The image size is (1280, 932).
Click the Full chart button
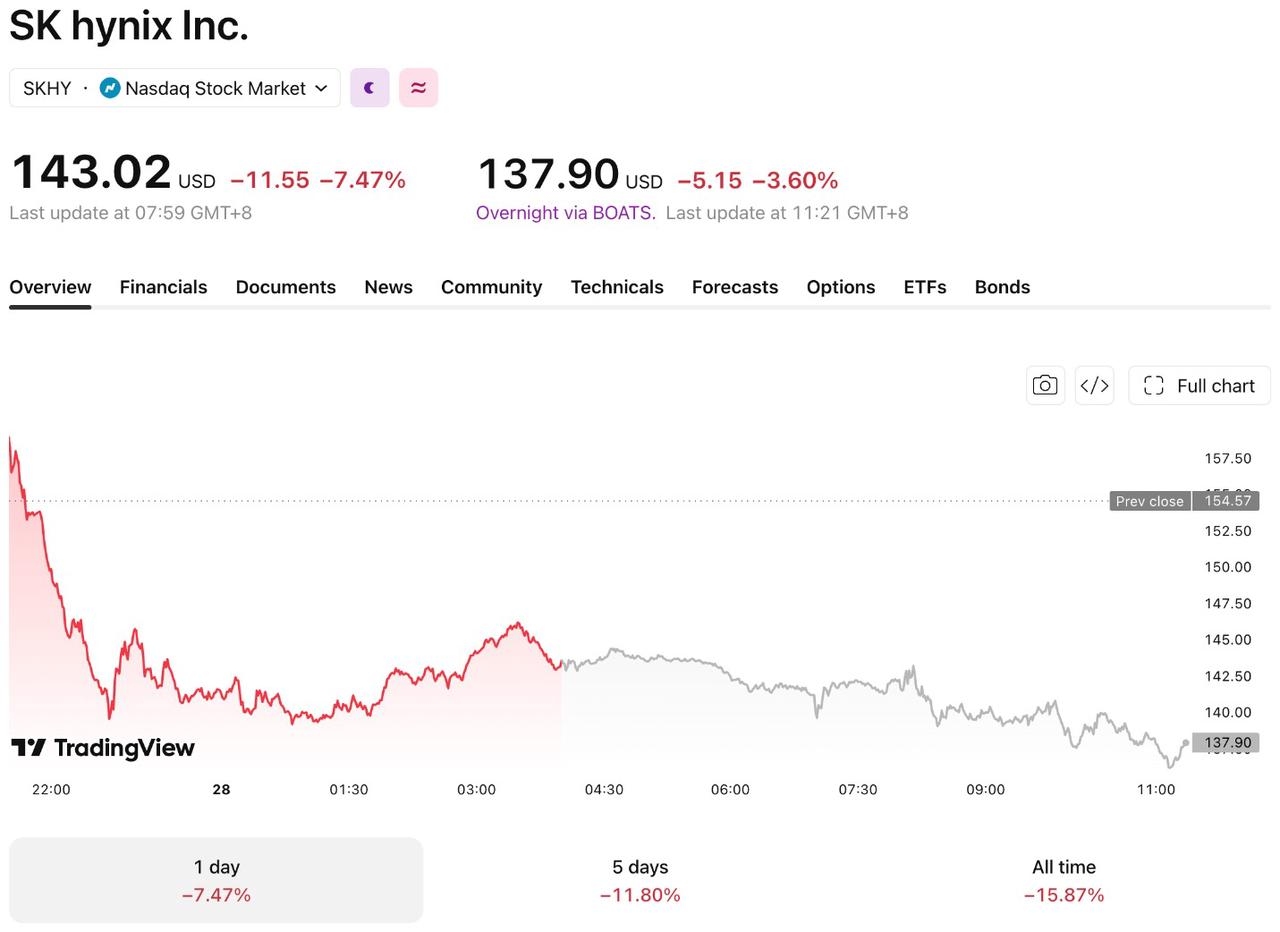click(1199, 386)
